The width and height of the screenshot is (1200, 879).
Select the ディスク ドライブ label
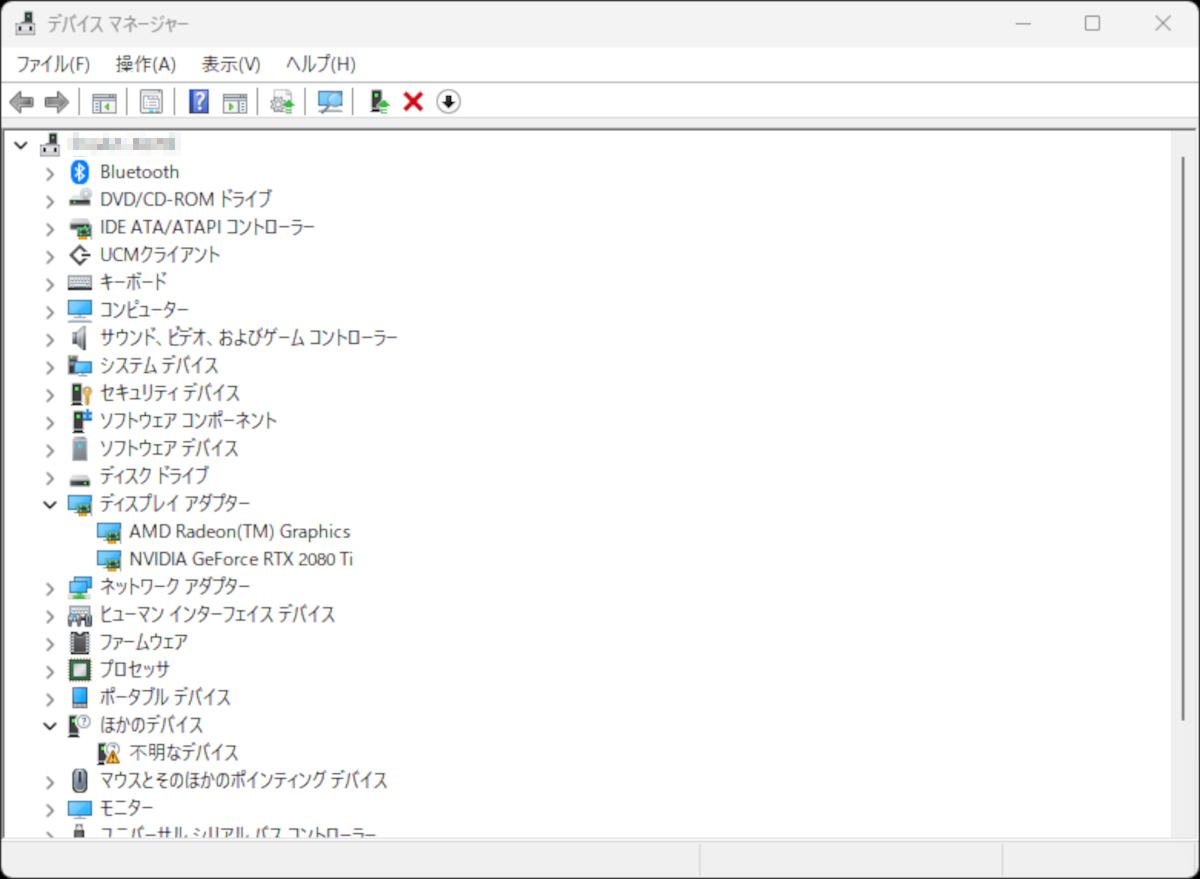click(x=154, y=476)
